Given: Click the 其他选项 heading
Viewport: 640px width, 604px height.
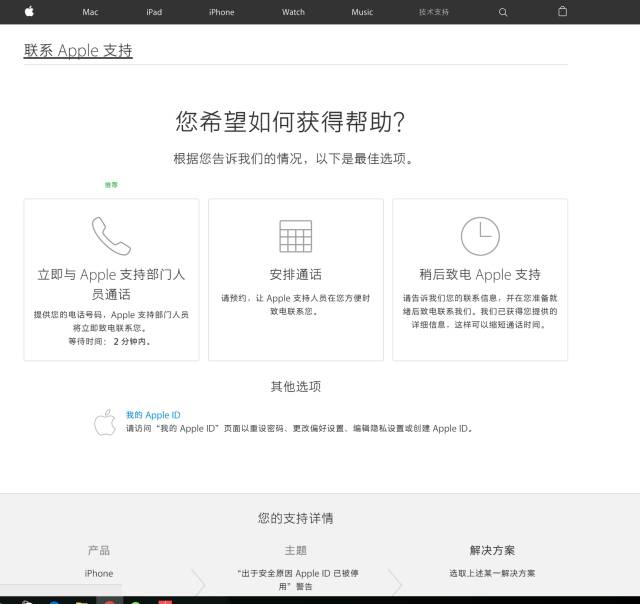Looking at the screenshot, I should (296, 386).
